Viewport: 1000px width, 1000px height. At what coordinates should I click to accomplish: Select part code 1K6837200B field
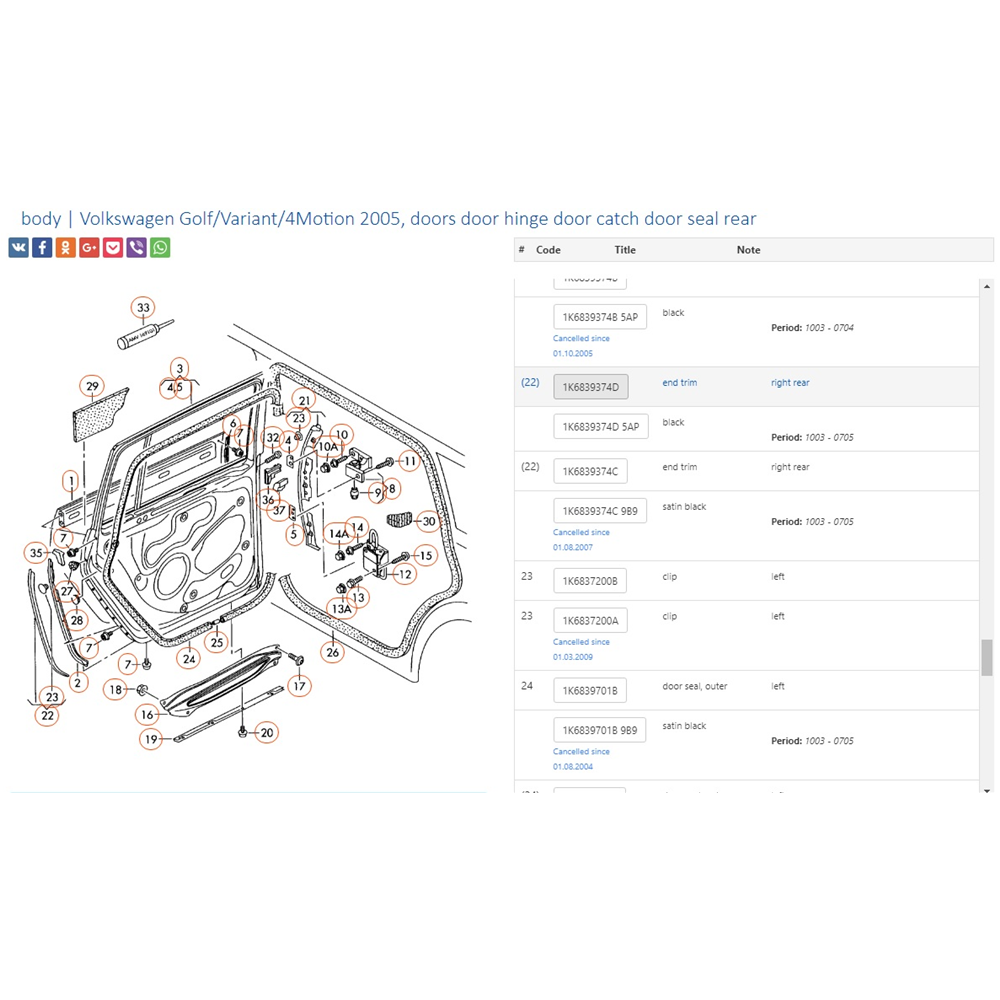coord(590,581)
